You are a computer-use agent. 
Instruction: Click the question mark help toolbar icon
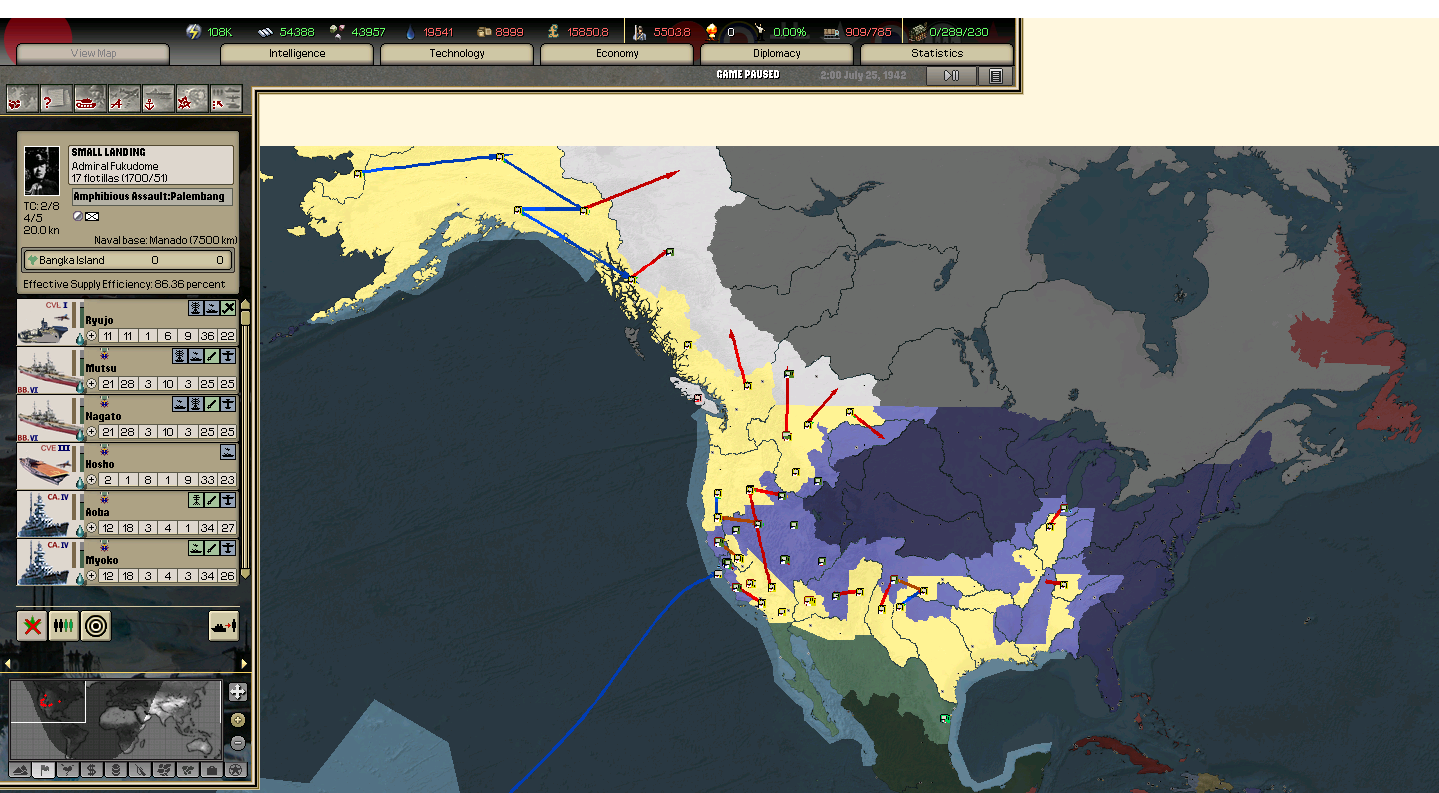coord(56,99)
